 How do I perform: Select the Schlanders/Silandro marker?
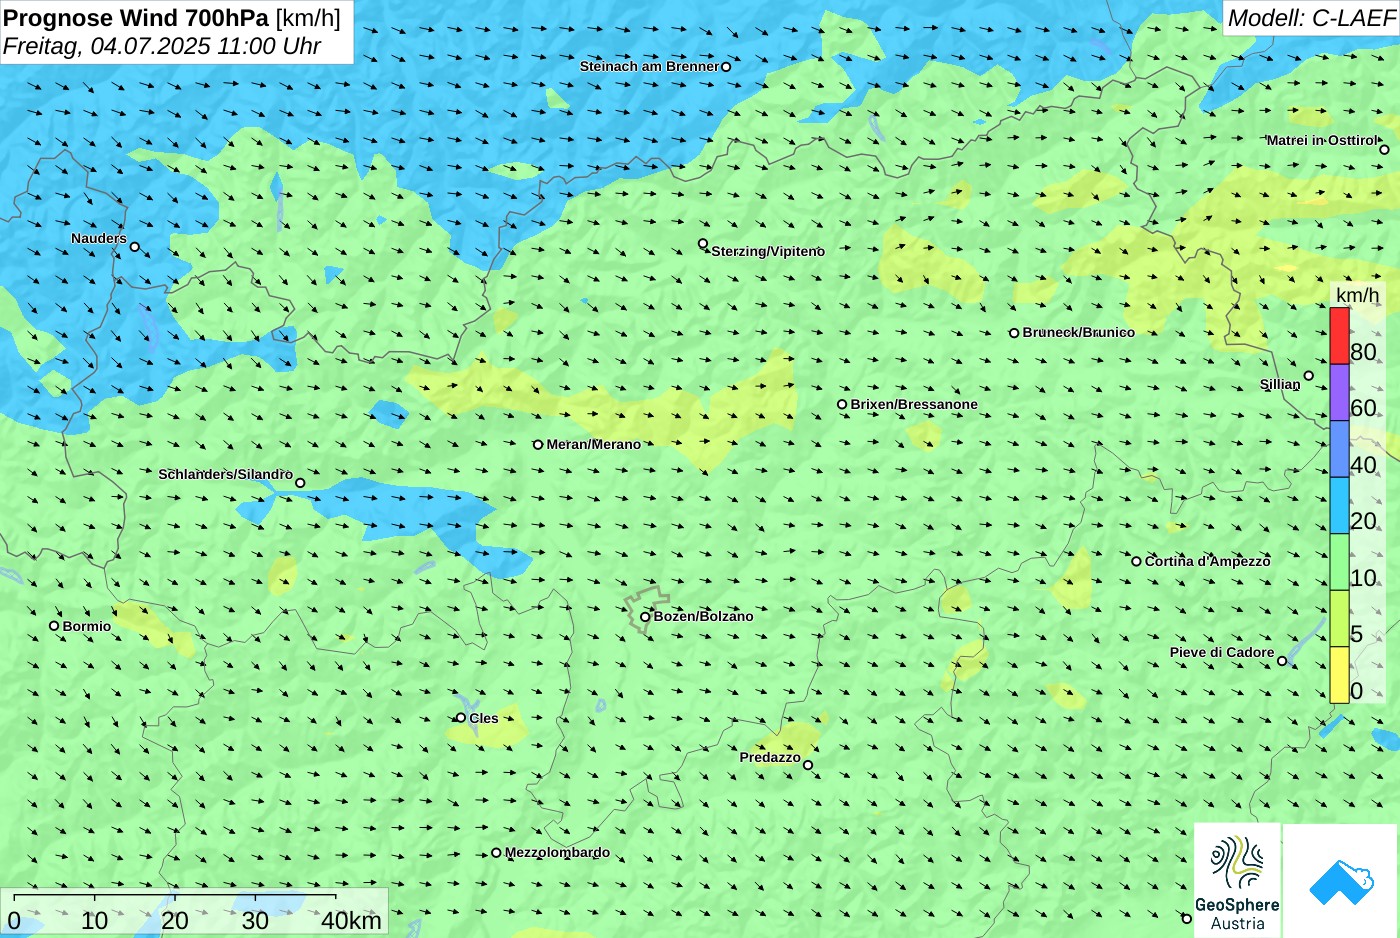pyautogui.click(x=300, y=483)
